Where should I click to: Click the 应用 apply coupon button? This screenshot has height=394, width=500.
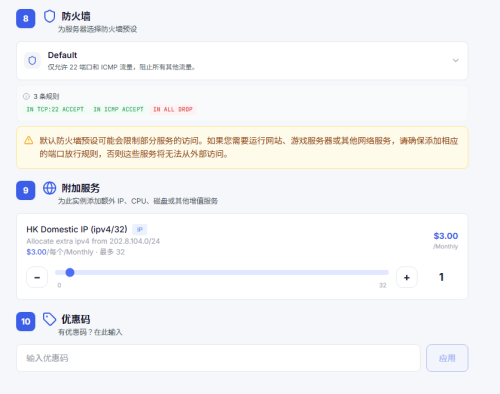(x=447, y=358)
